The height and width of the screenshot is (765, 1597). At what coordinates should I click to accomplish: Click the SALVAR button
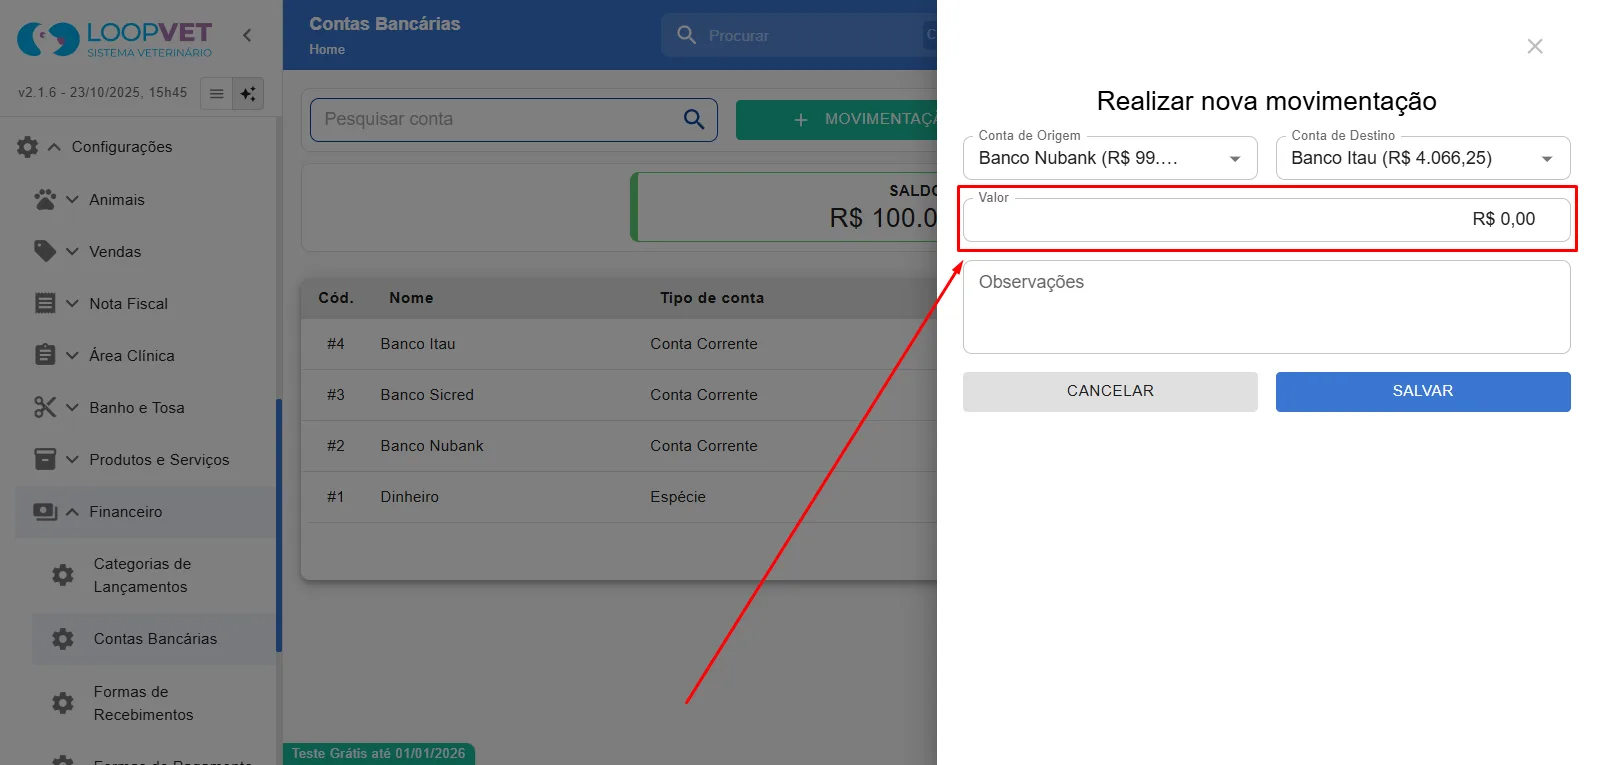[1423, 392]
